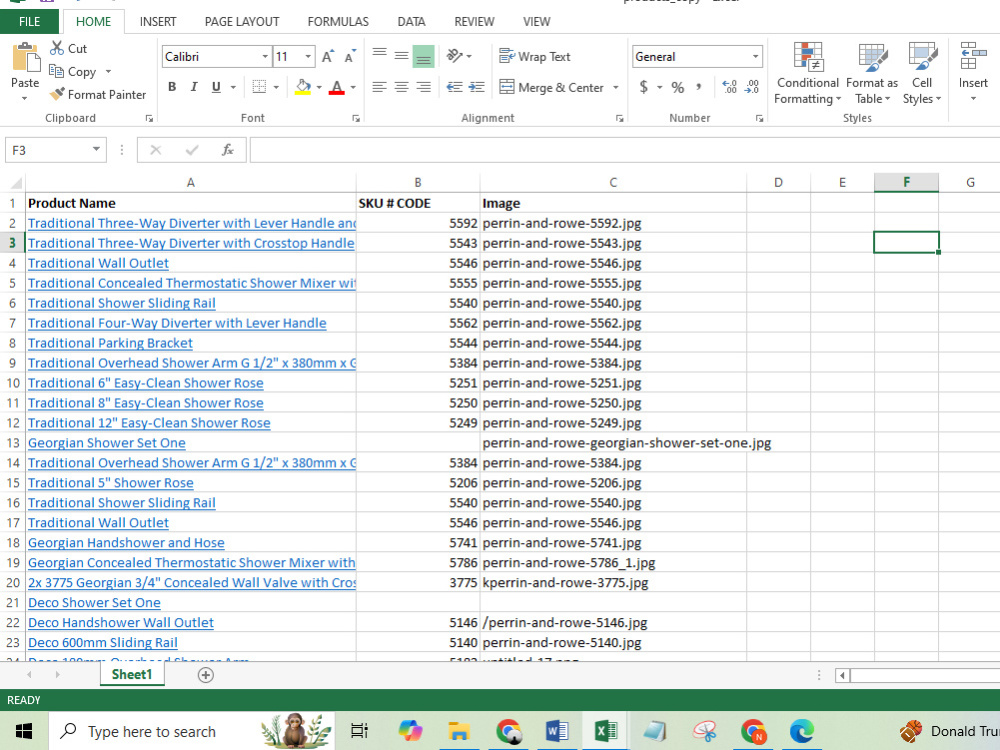Viewport: 1000px width, 750px height.
Task: Open the Georgian Handshower and Hose link
Action: [x=126, y=543]
